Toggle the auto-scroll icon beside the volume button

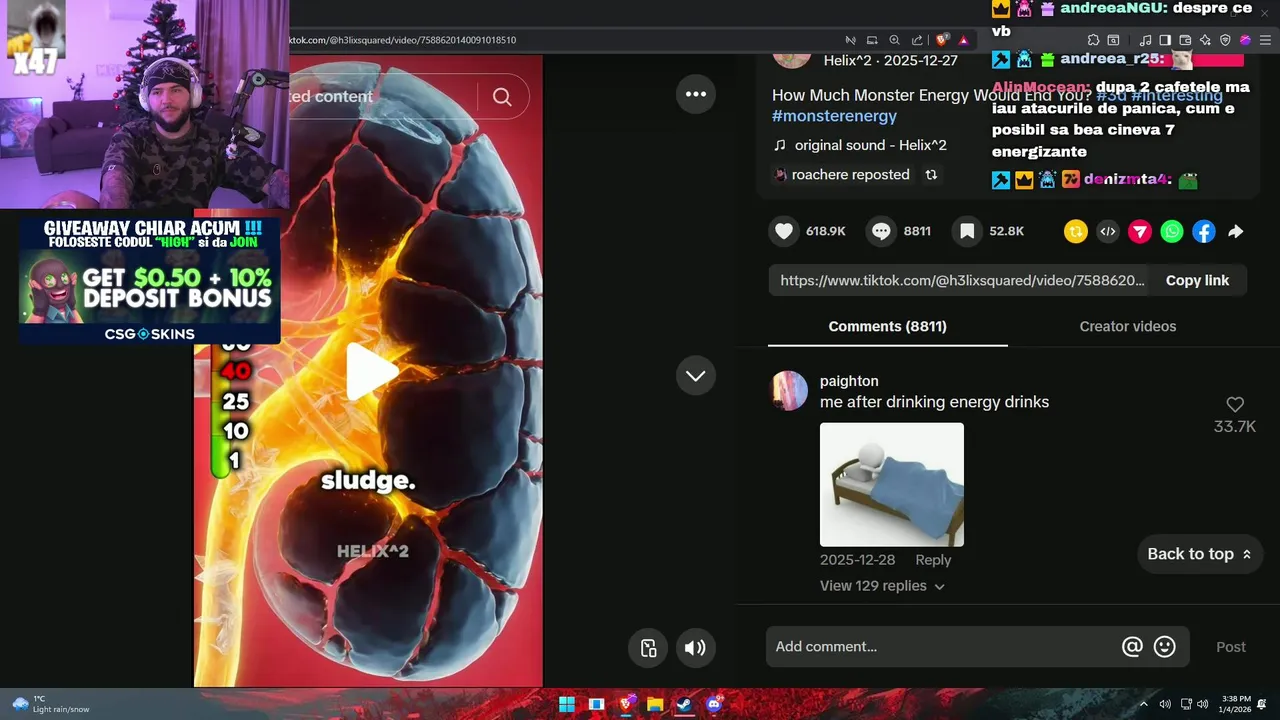648,648
